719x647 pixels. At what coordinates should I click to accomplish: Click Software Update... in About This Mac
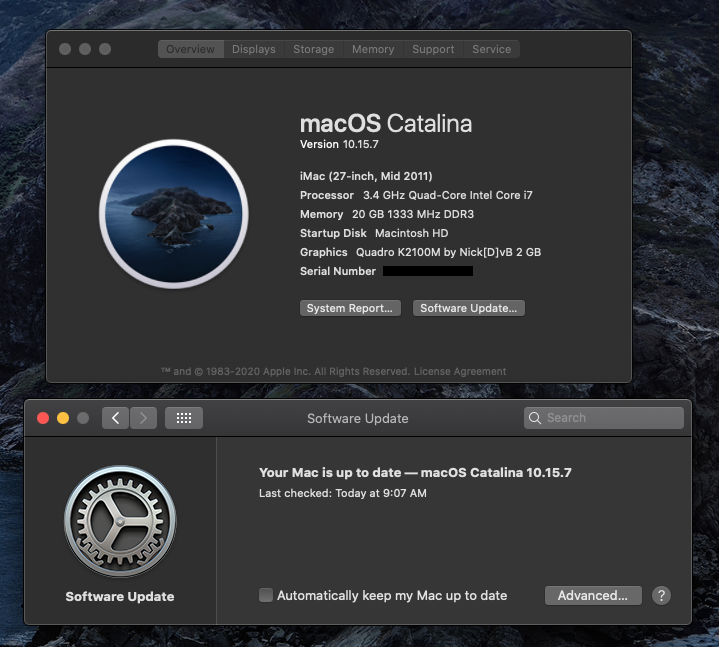(469, 308)
